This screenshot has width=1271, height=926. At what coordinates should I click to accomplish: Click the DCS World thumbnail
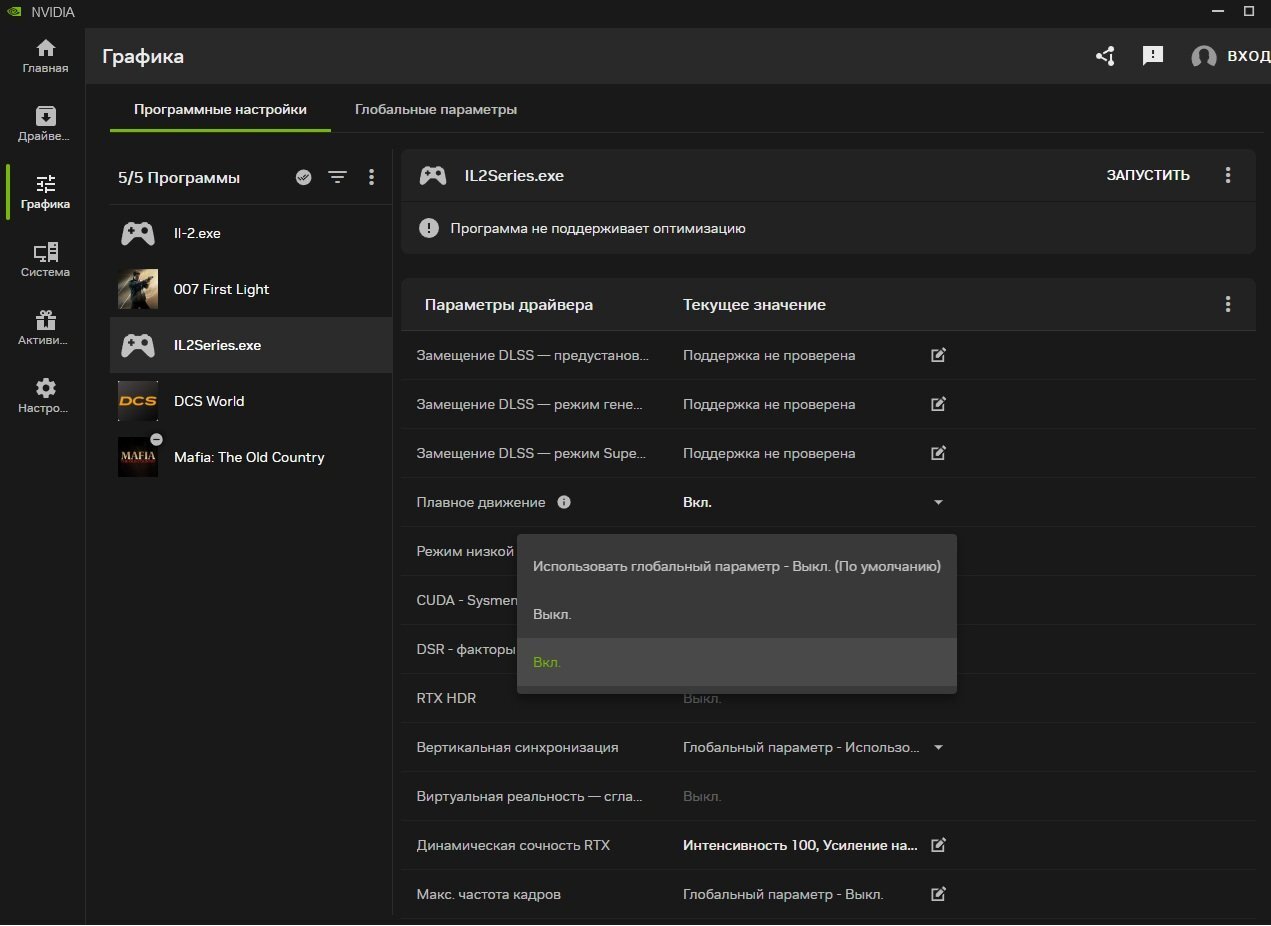[138, 401]
